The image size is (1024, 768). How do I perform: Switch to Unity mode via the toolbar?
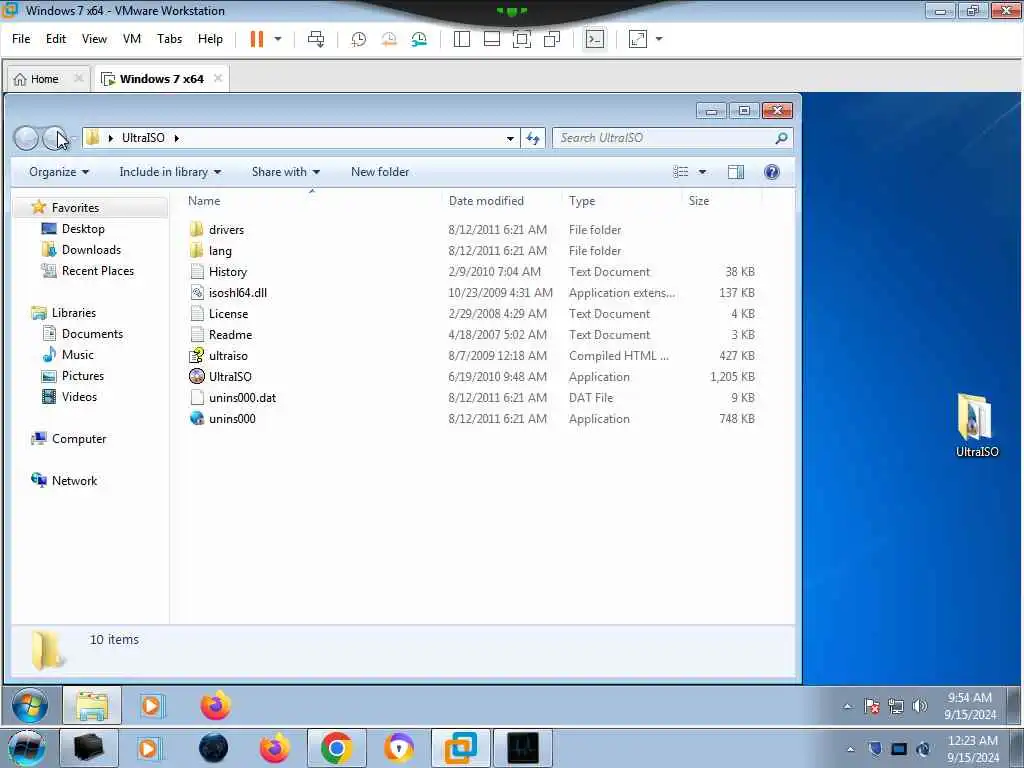[552, 39]
